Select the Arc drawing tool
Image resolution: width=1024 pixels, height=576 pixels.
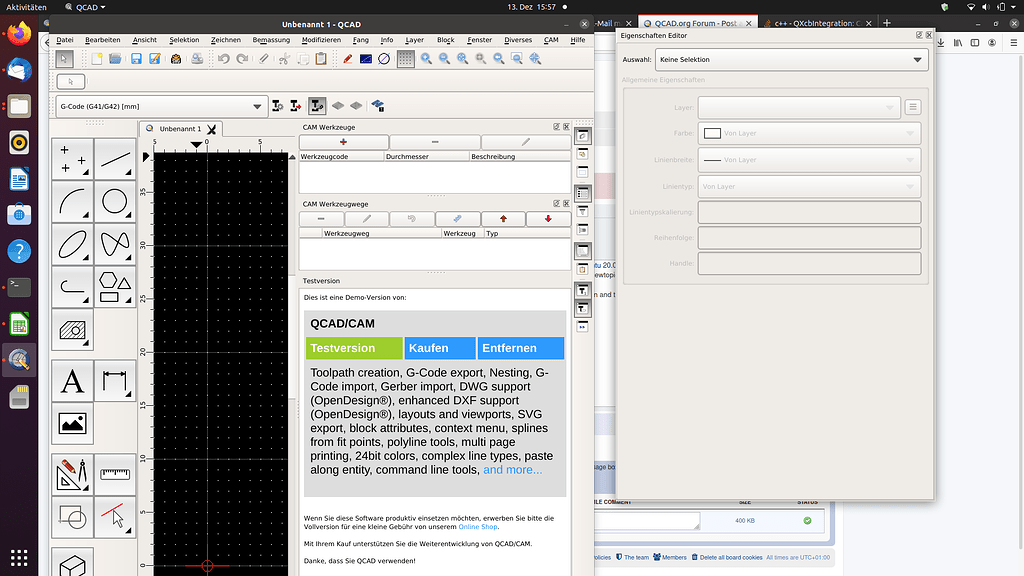72,202
